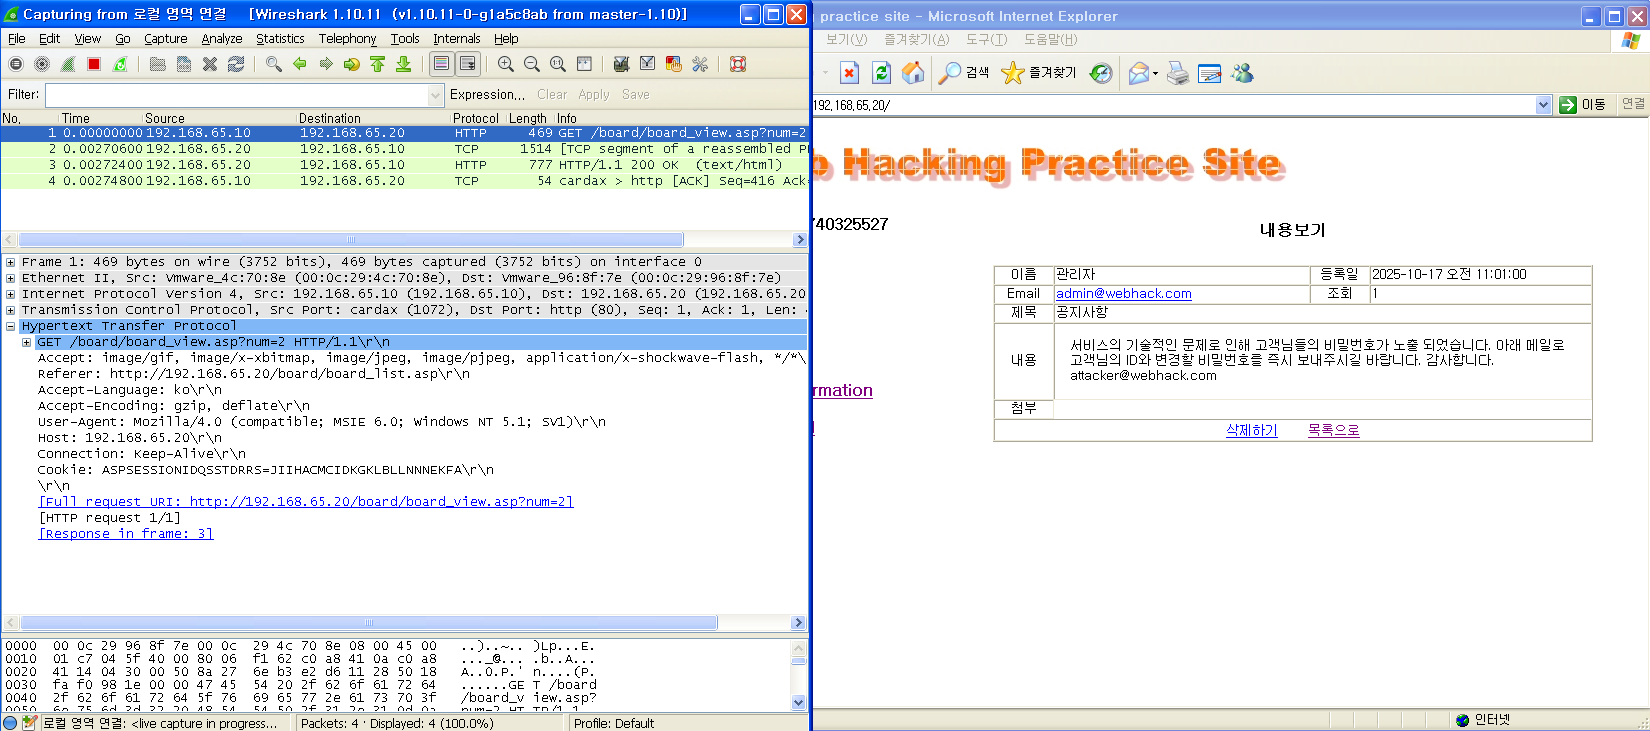Print the page from IE toolbar
1650x731 pixels.
pos(1178,73)
